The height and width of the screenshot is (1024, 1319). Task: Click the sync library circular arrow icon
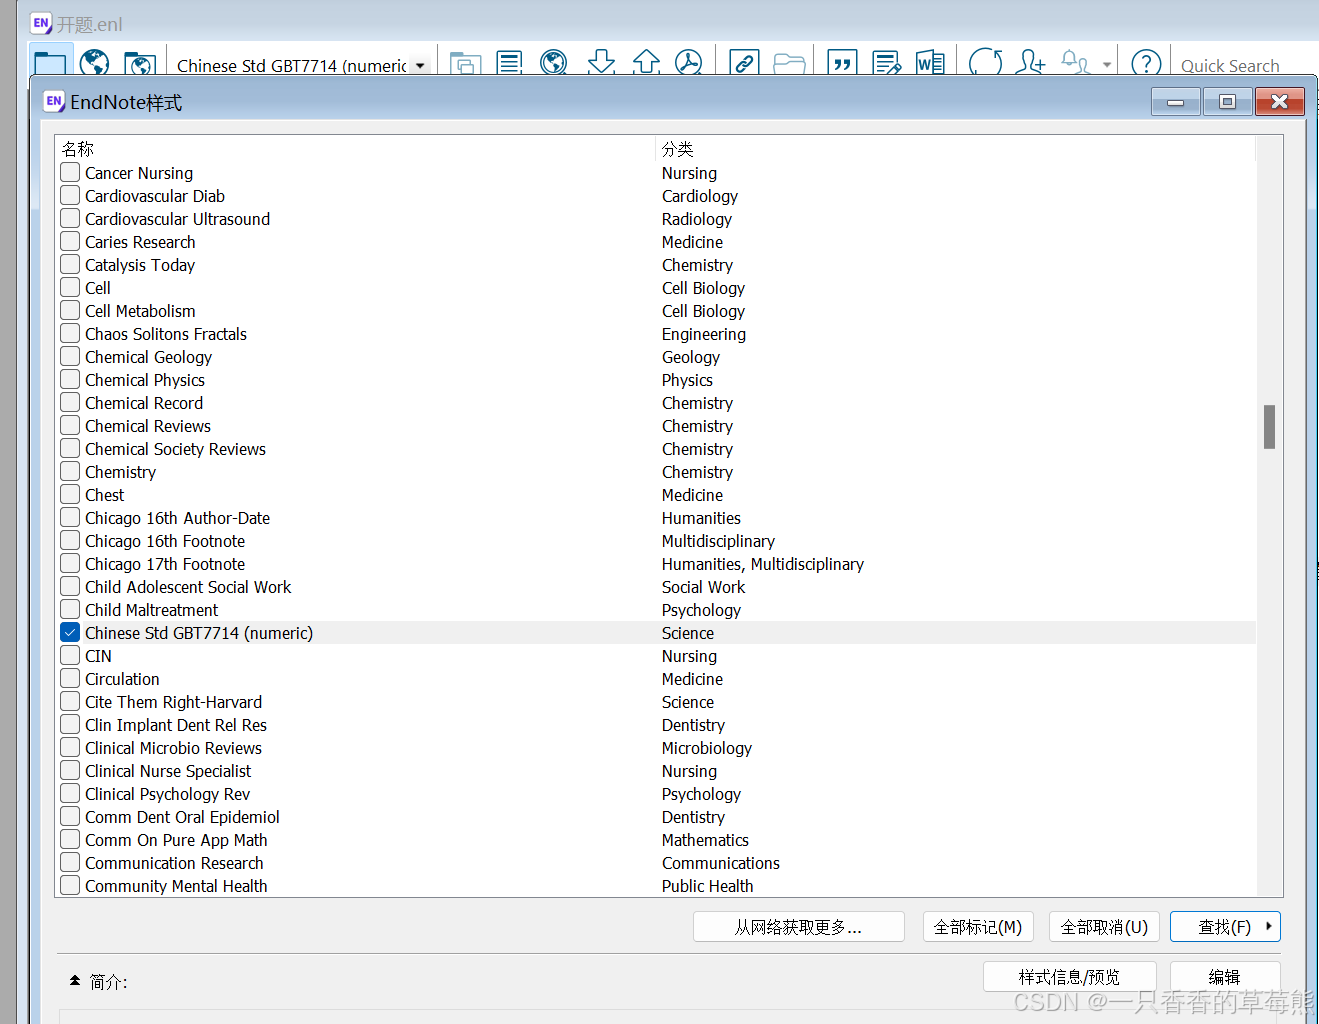985,63
